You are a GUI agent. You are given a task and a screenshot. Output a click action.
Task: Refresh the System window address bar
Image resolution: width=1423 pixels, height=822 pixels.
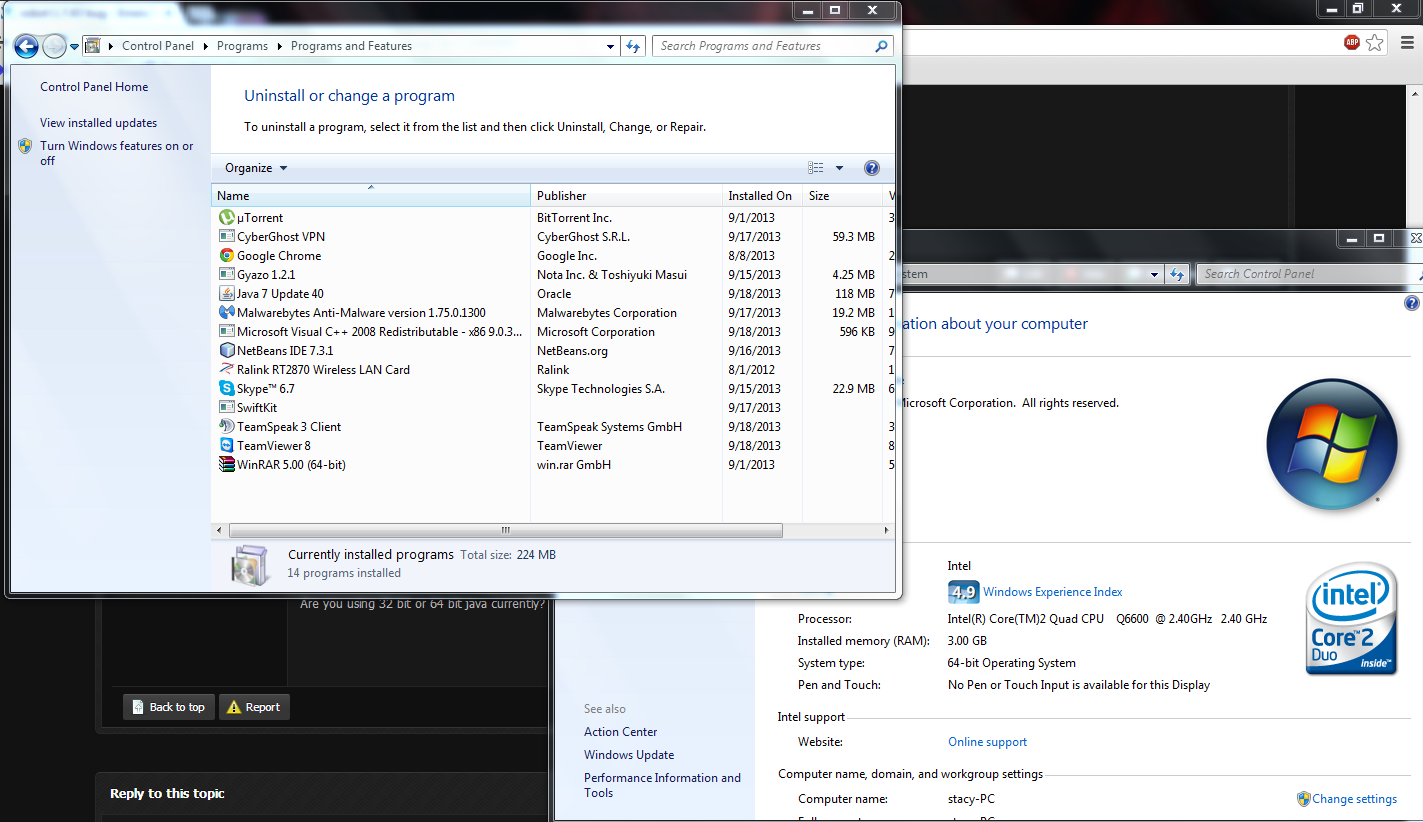pos(1177,274)
